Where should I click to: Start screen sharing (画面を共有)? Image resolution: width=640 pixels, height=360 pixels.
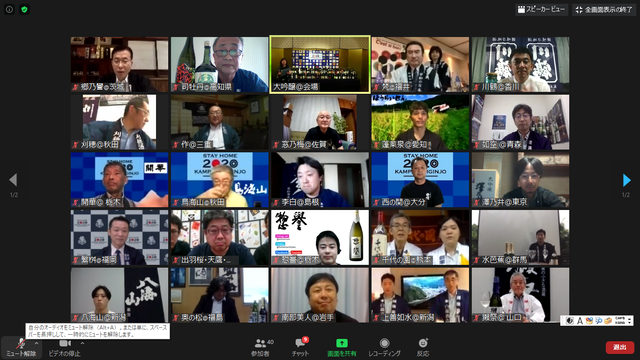pos(342,348)
